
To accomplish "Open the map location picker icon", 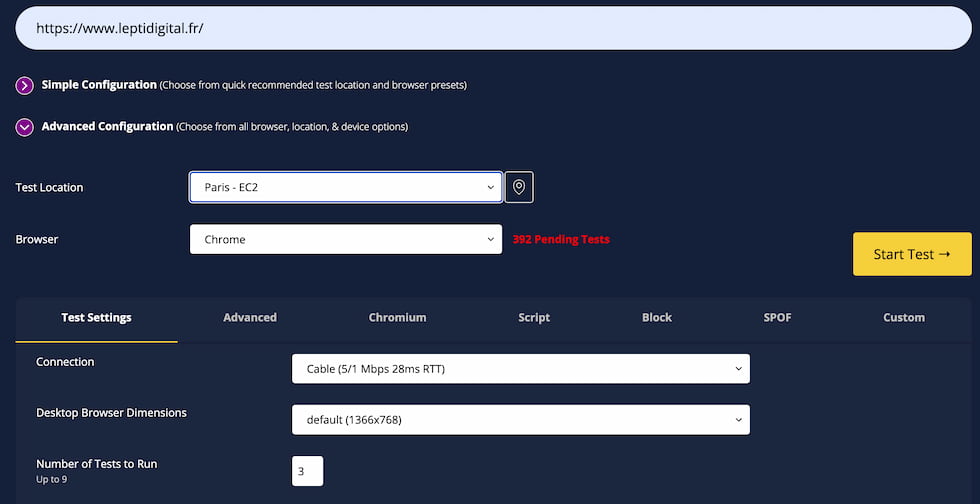I will (519, 187).
